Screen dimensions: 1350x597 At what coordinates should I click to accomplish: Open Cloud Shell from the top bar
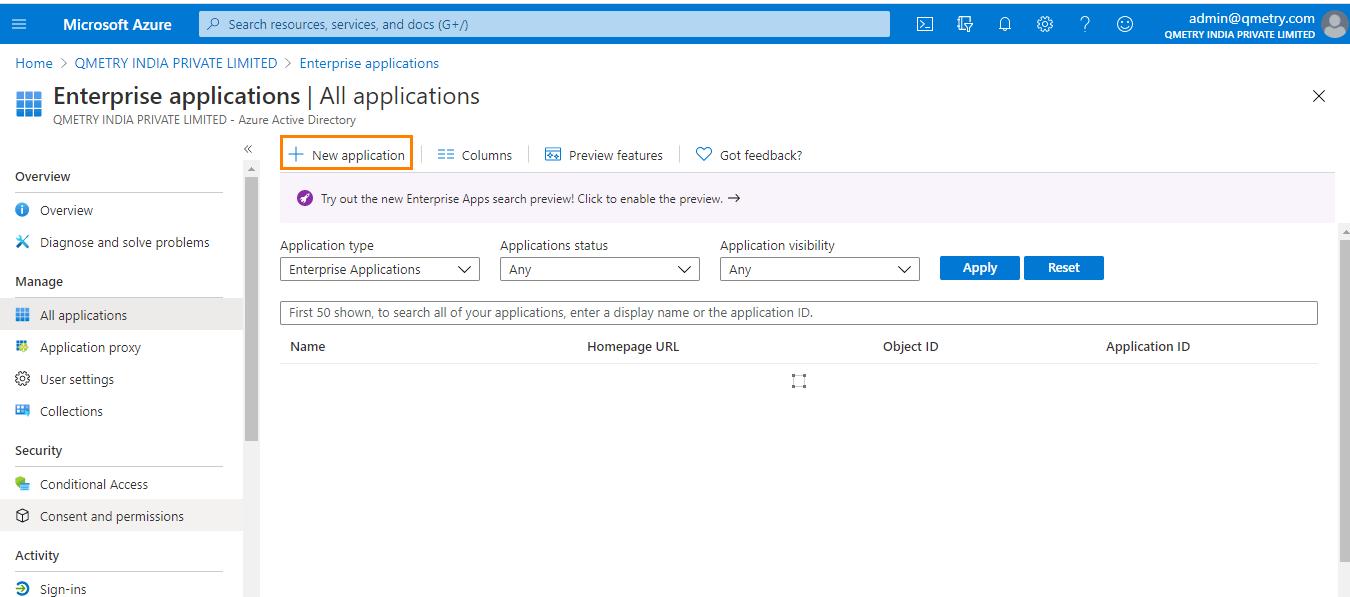(x=924, y=23)
